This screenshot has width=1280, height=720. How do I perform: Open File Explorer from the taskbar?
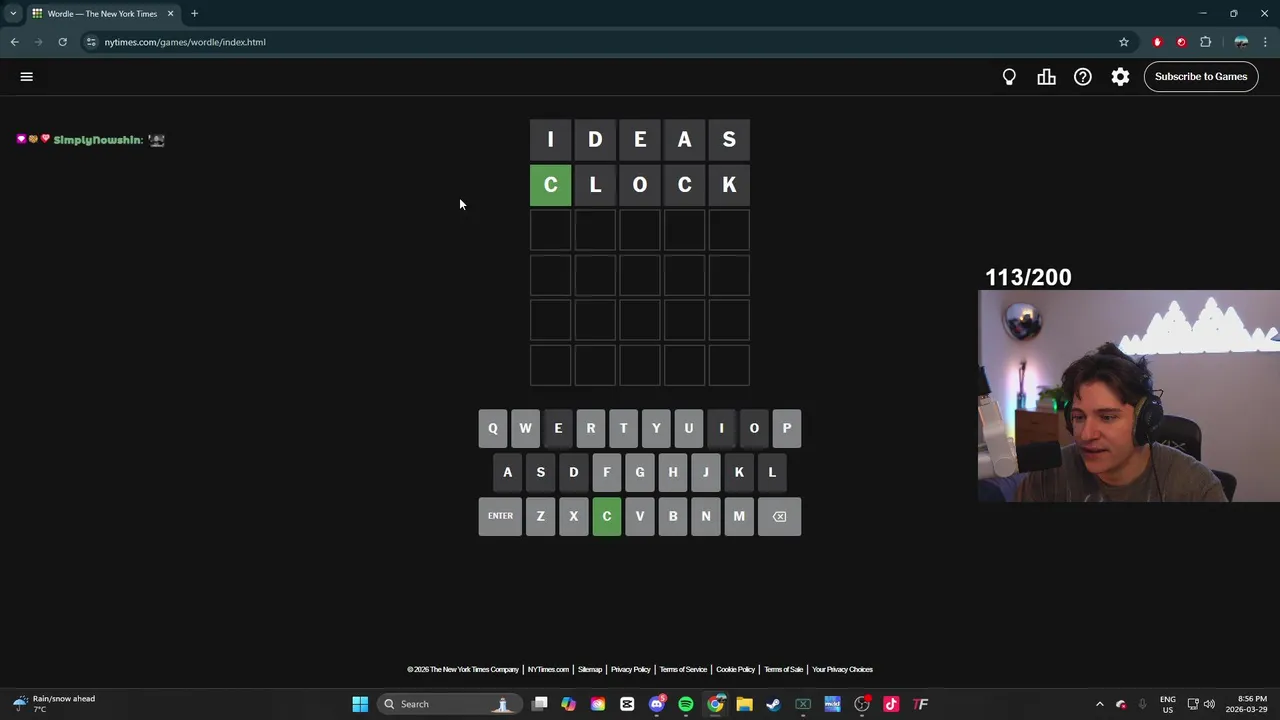[x=744, y=704]
